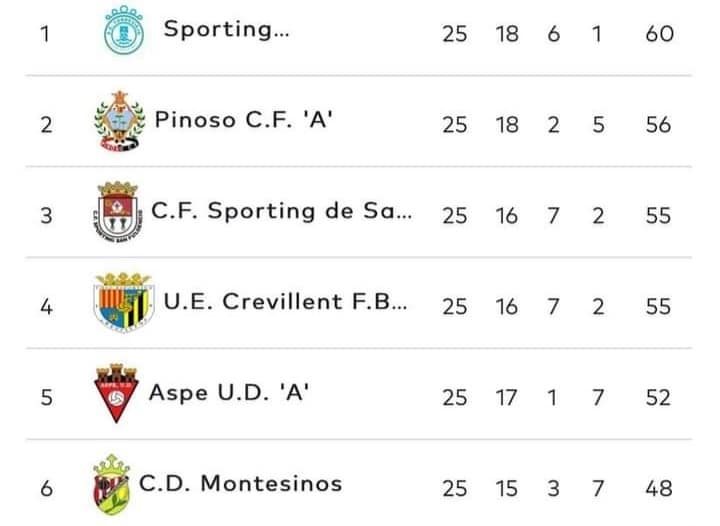Viewport: 720px width, 526px height.
Task: Click the Pinoso C.F. 'A' club crest
Action: coord(119,121)
